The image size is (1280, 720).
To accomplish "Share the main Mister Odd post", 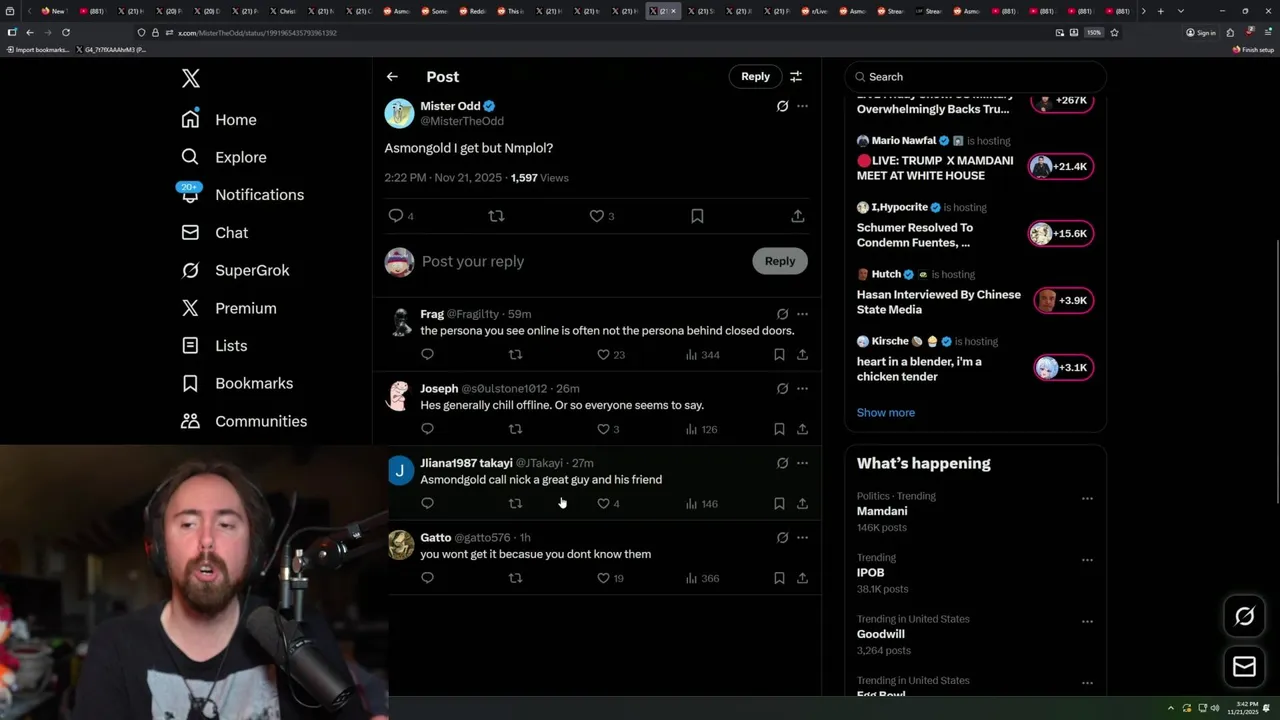I will (x=797, y=216).
